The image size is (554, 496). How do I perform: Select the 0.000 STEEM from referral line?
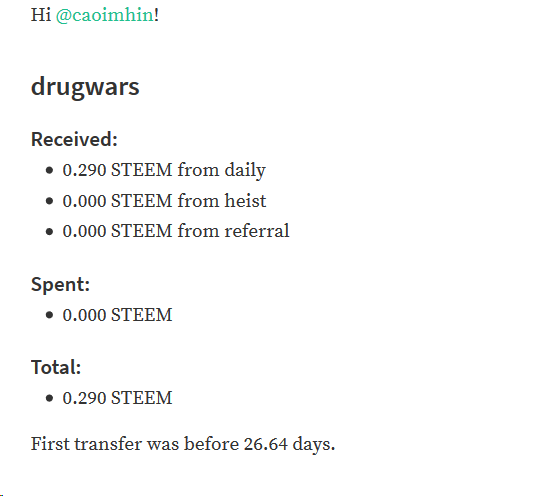click(176, 231)
